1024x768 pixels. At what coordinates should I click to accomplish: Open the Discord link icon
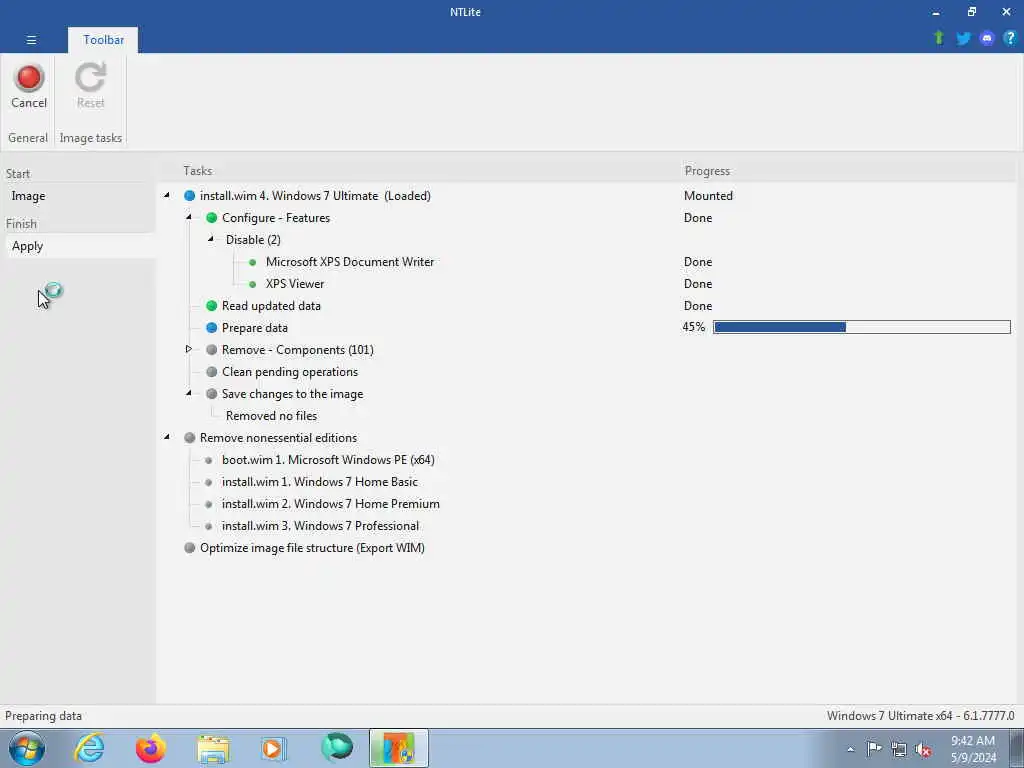click(x=987, y=39)
